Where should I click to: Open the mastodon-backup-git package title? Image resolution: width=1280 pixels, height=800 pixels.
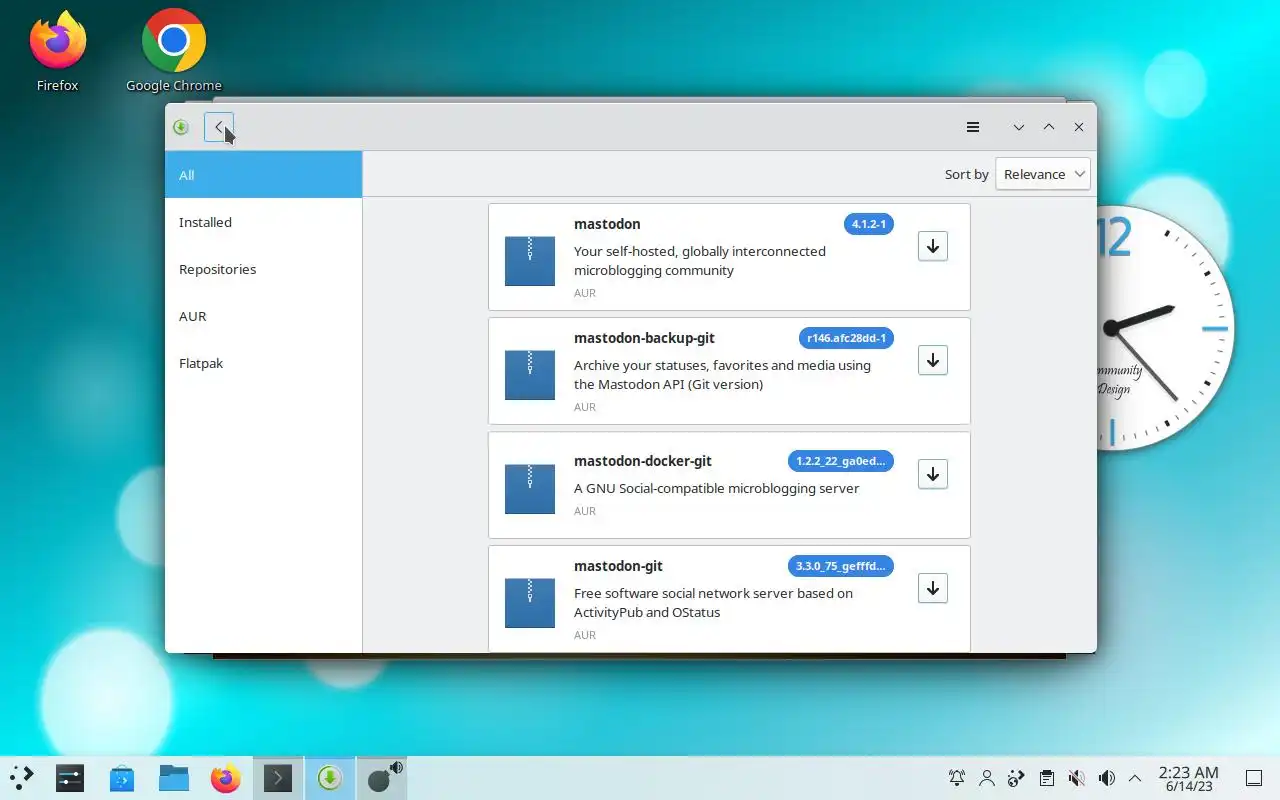644,338
